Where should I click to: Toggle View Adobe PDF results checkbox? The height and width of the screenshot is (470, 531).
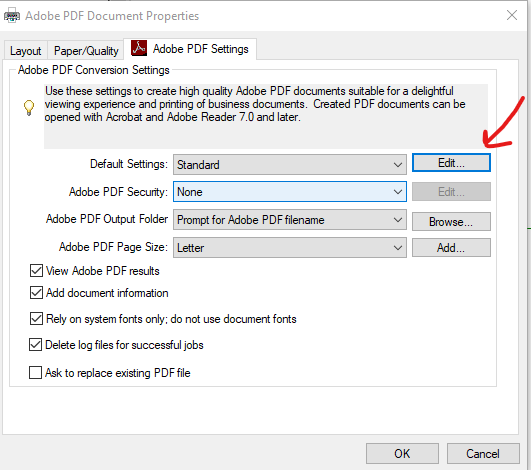tap(36, 271)
